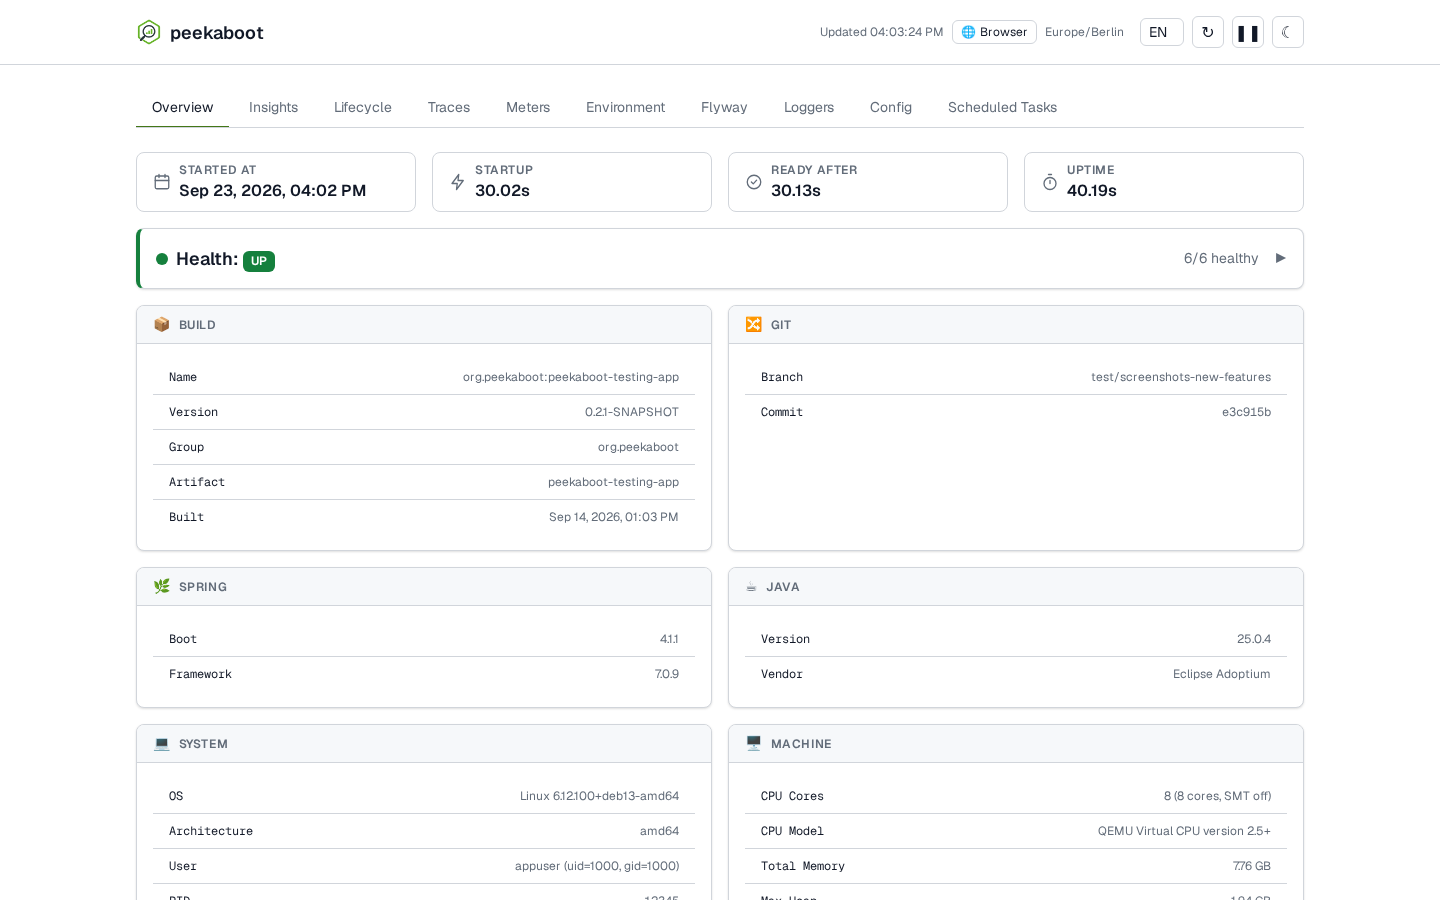Viewport: 1440px width, 900px height.
Task: Open the Scheduled Tasks tab
Action: (x=1002, y=107)
